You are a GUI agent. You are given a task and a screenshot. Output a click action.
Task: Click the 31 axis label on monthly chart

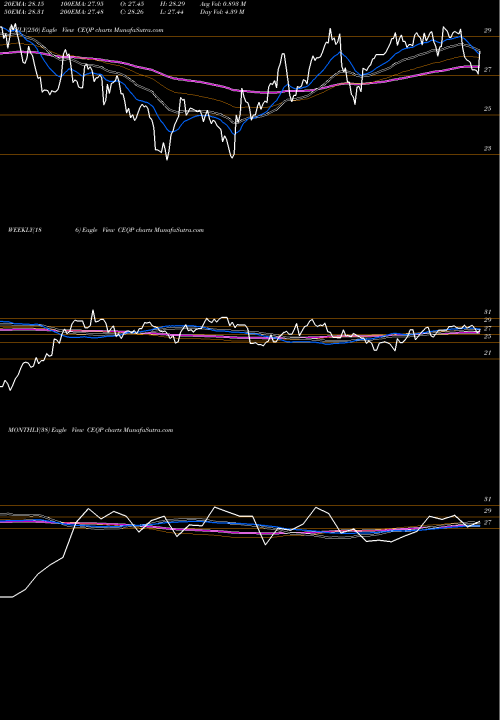tap(487, 499)
